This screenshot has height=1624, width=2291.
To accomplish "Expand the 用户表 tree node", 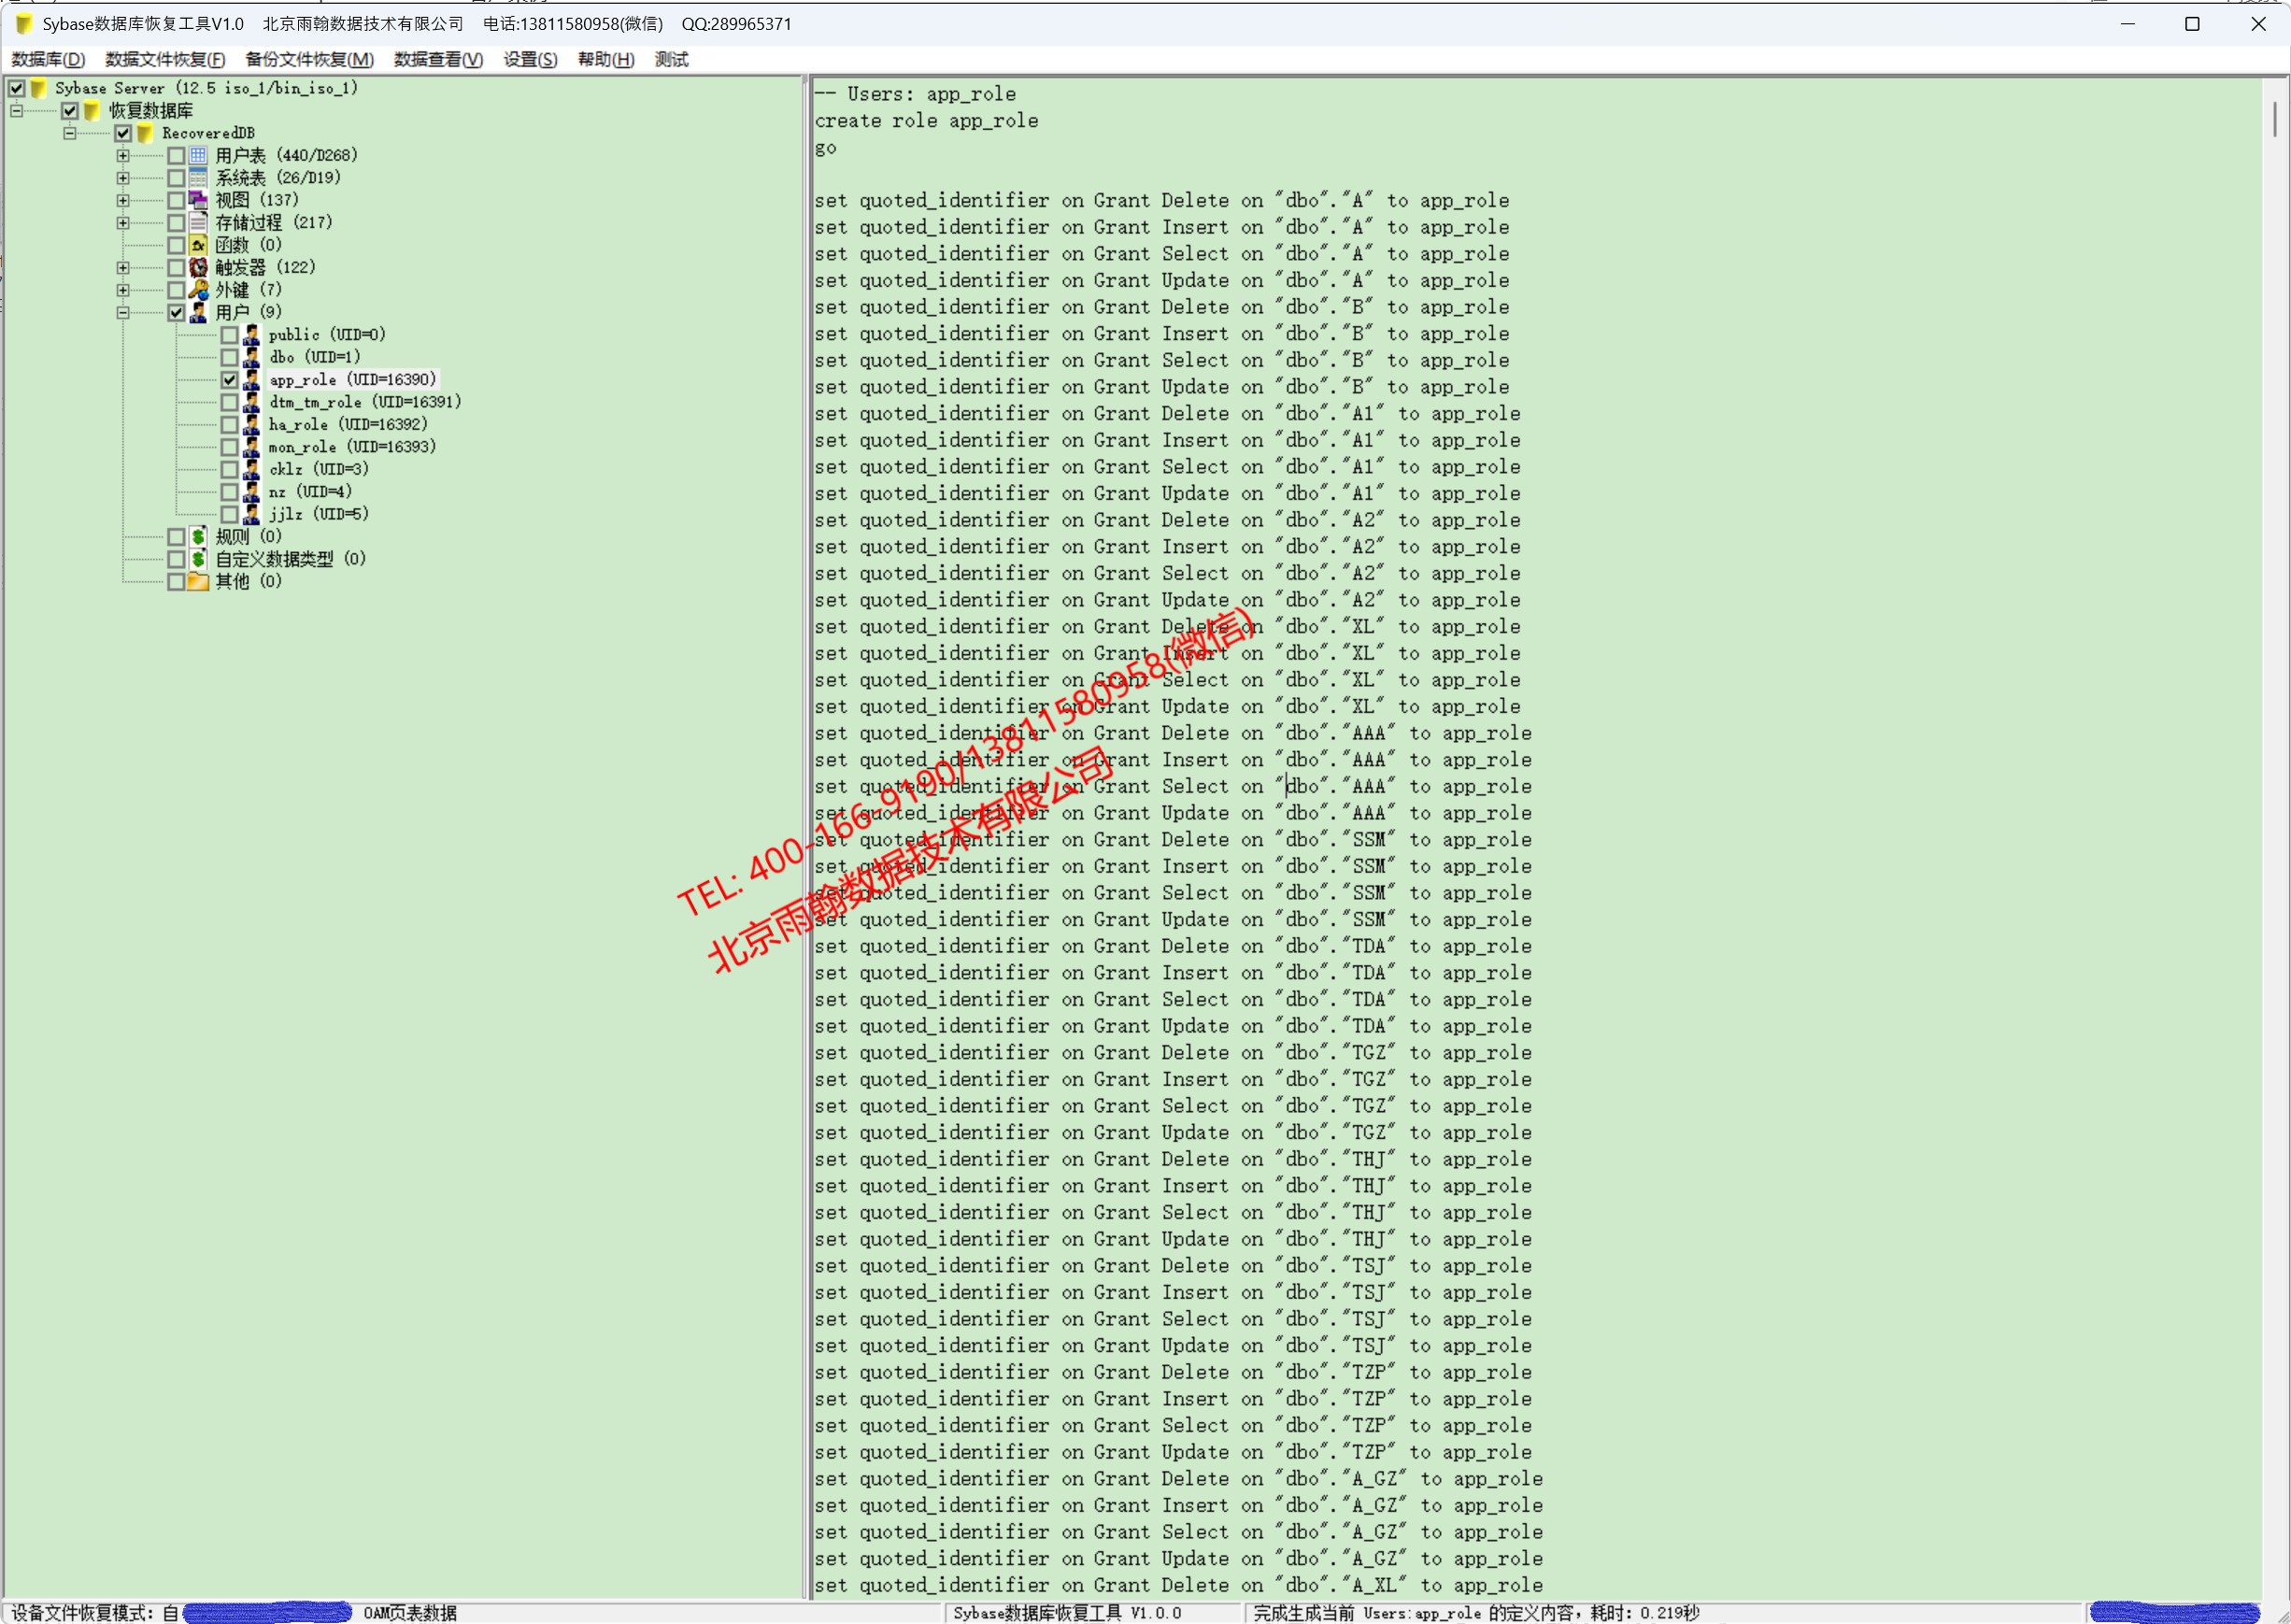I will click(123, 155).
